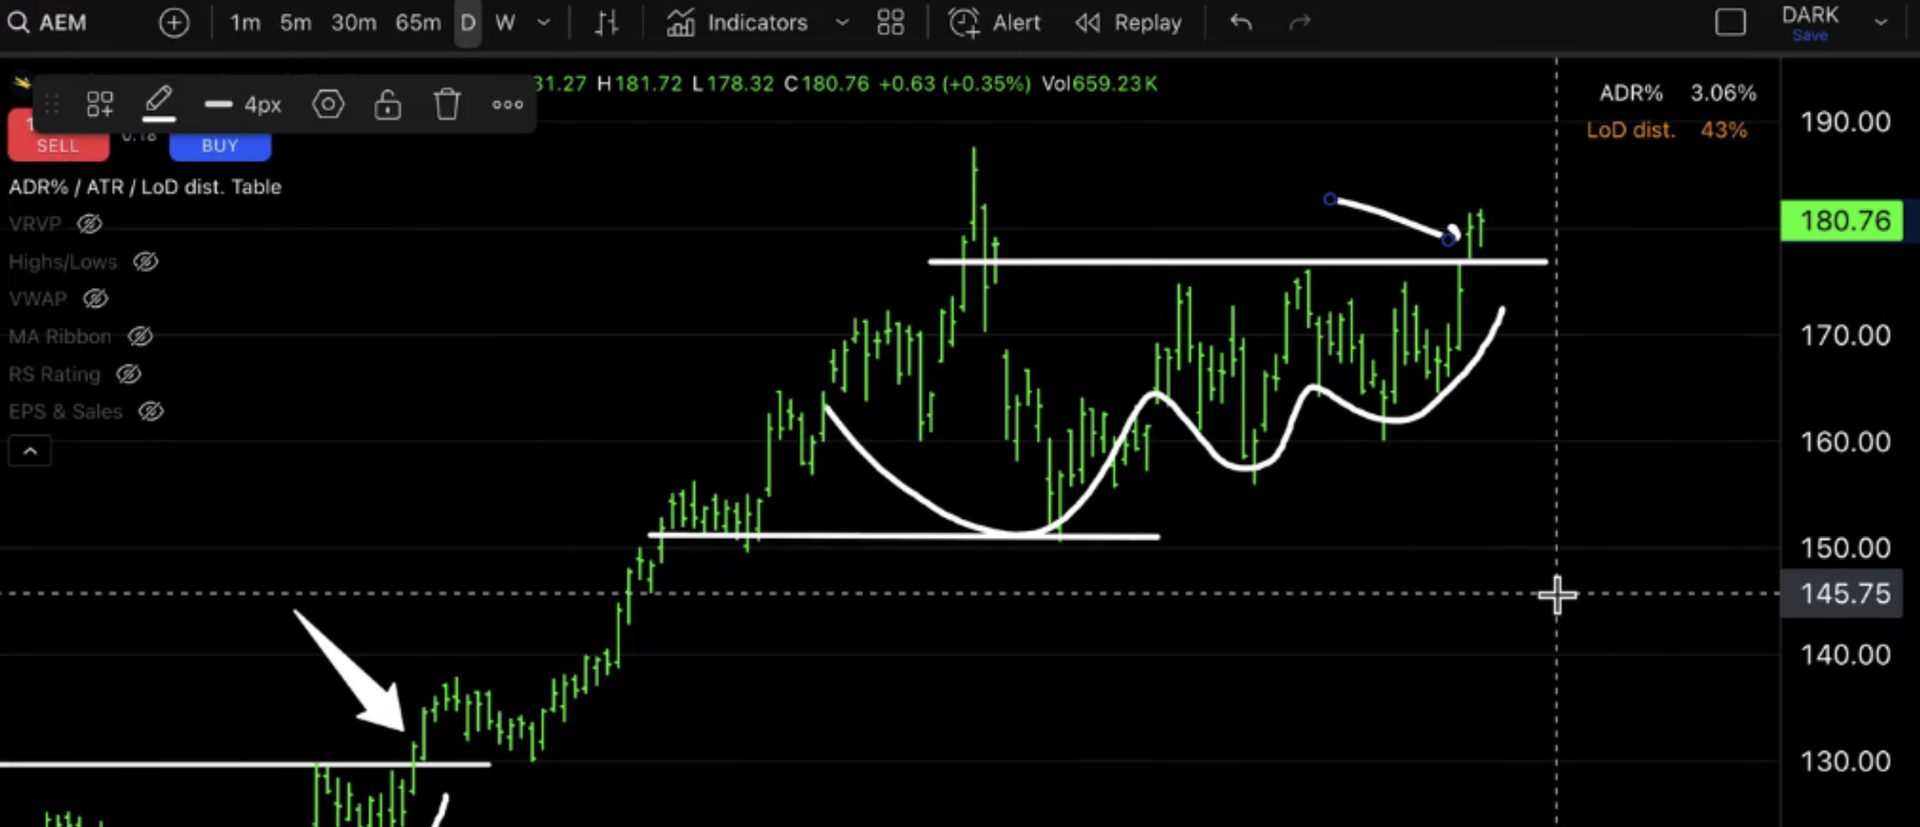
Task: Show the VWAP indicator
Action: pyautogui.click(x=95, y=299)
